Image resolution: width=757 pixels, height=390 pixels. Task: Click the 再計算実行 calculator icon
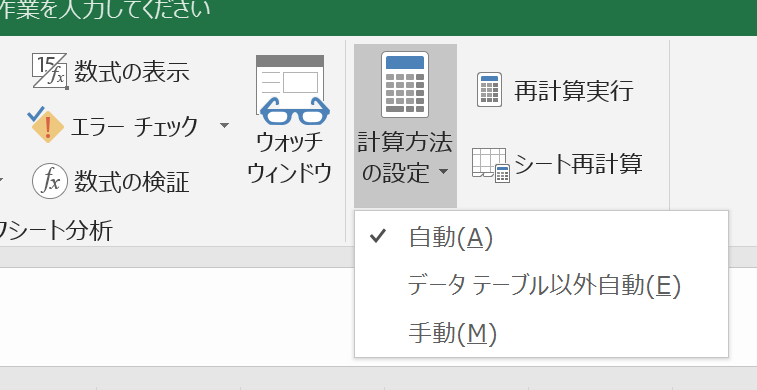tap(490, 90)
